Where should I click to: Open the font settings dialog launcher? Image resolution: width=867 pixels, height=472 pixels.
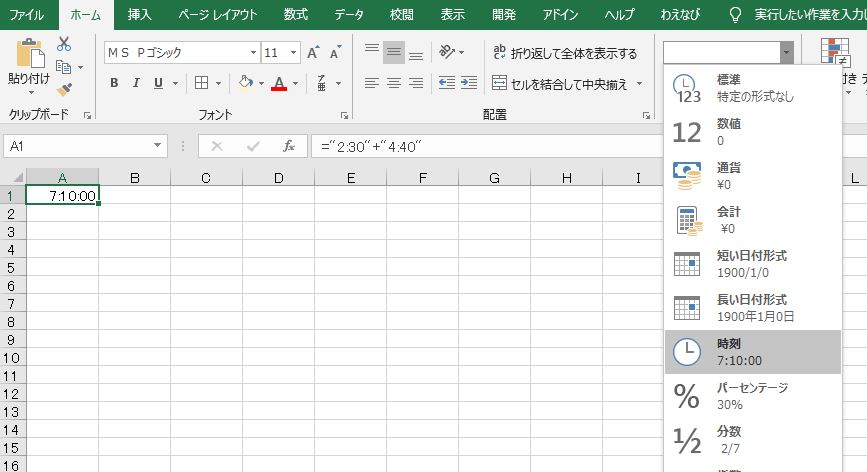click(x=344, y=116)
